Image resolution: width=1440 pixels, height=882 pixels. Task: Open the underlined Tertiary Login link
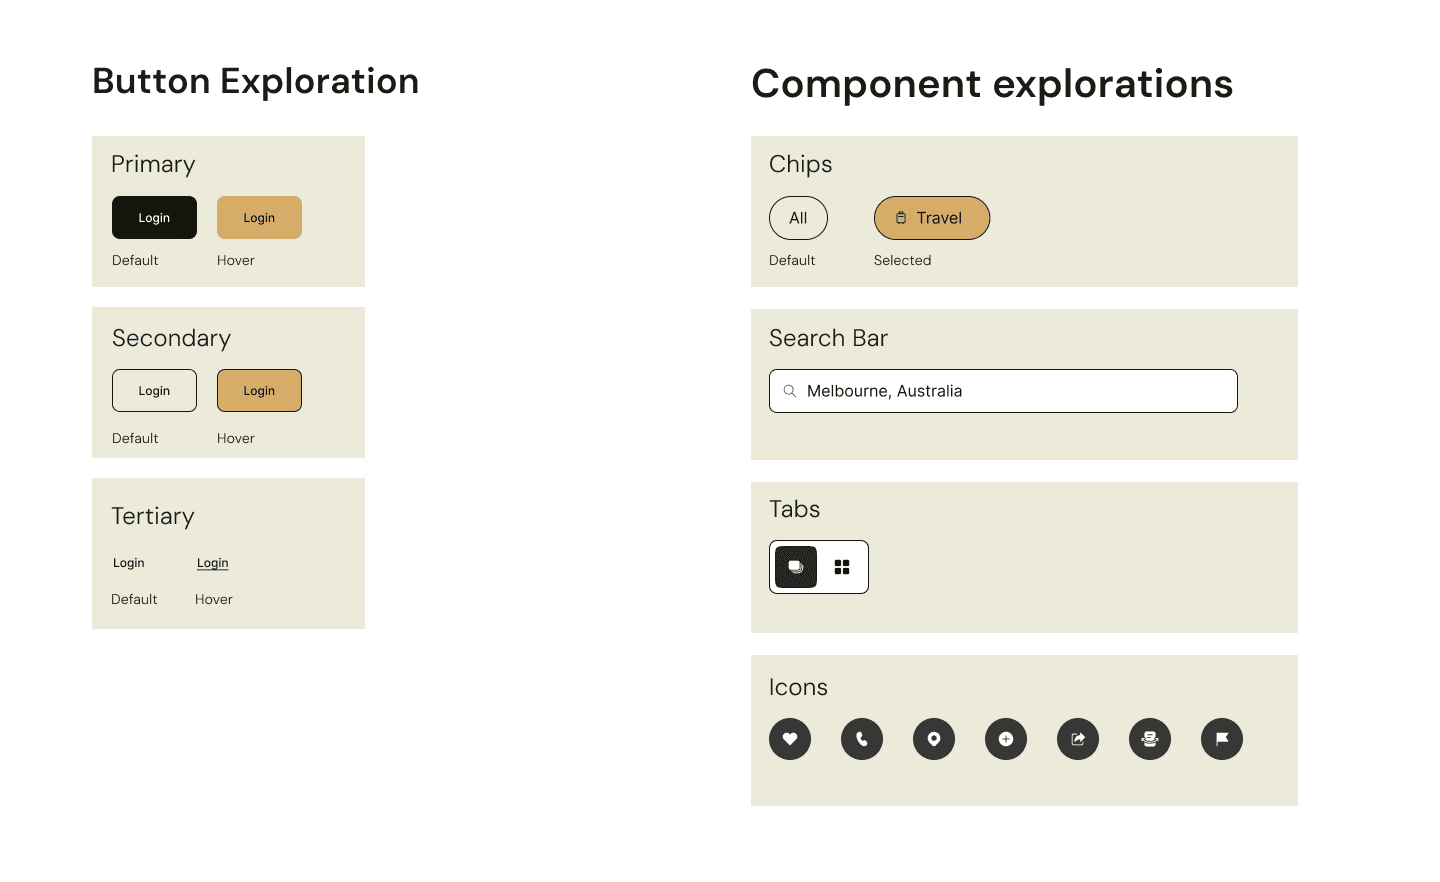[212, 562]
